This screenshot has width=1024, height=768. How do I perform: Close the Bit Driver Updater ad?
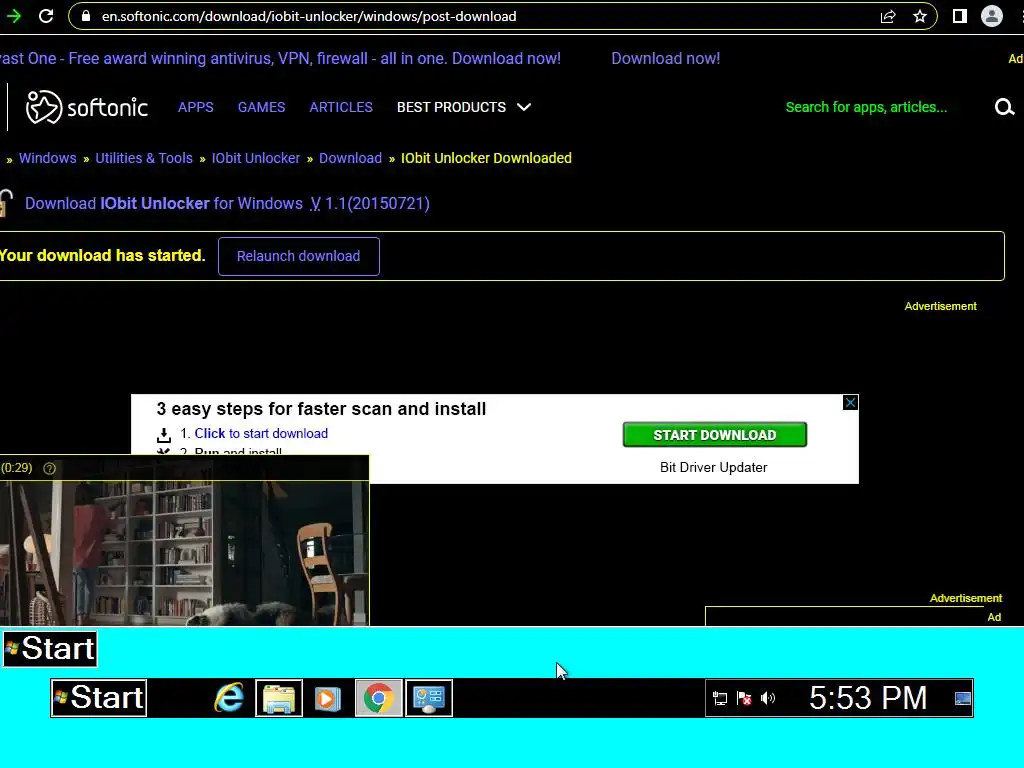850,402
